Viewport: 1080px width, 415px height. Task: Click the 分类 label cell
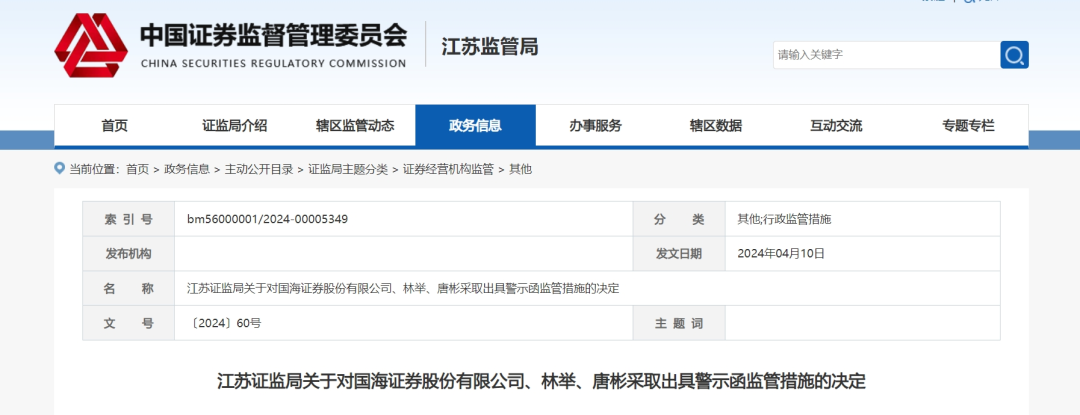(x=679, y=219)
